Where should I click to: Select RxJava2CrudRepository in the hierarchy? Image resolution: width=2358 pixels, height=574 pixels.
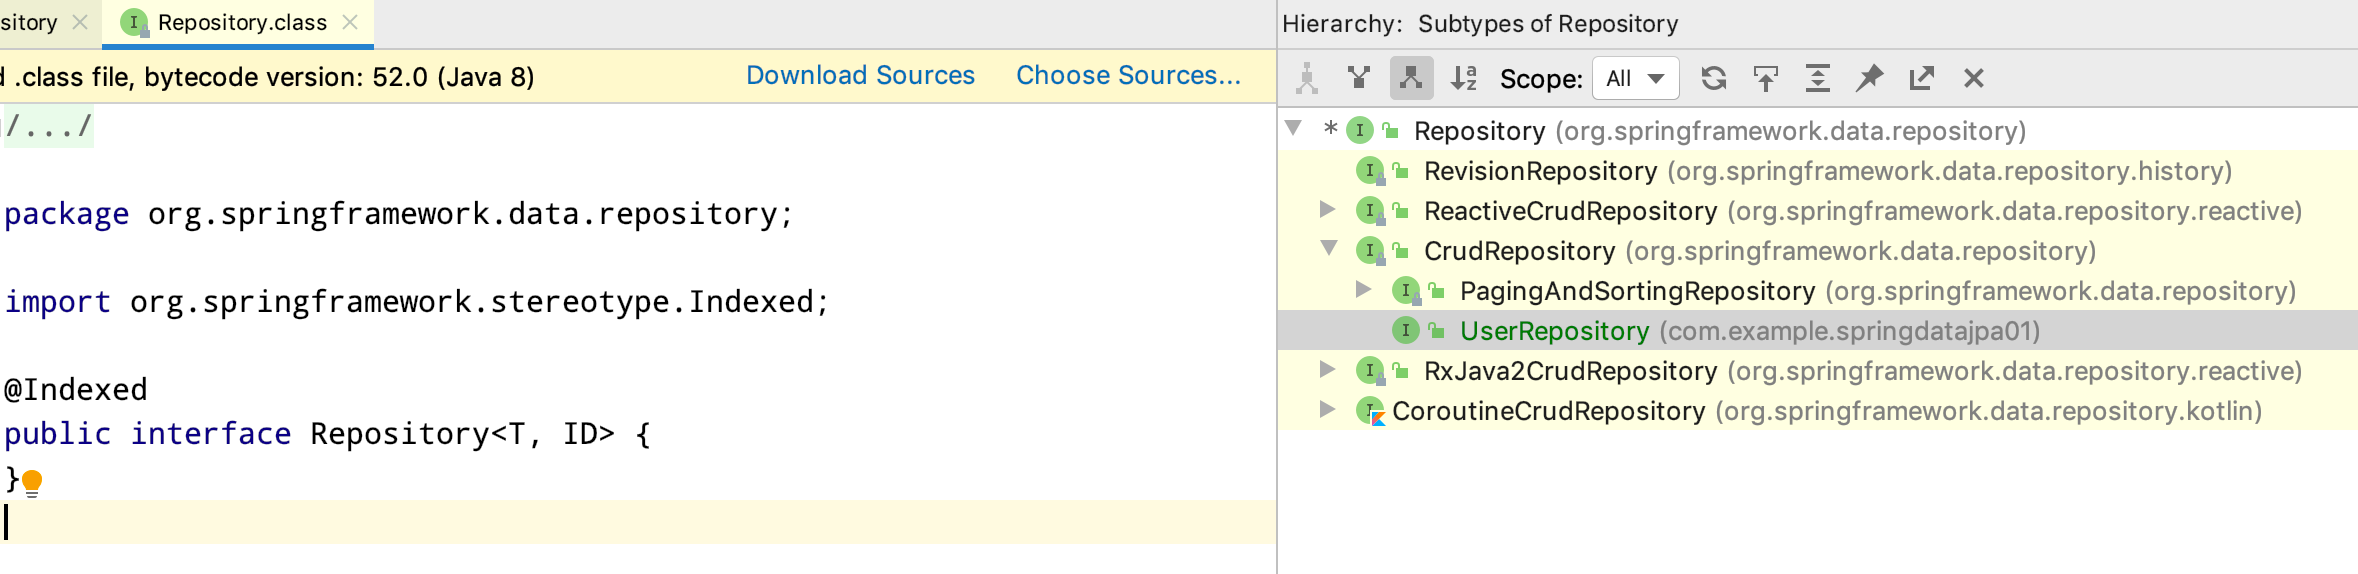(1818, 371)
